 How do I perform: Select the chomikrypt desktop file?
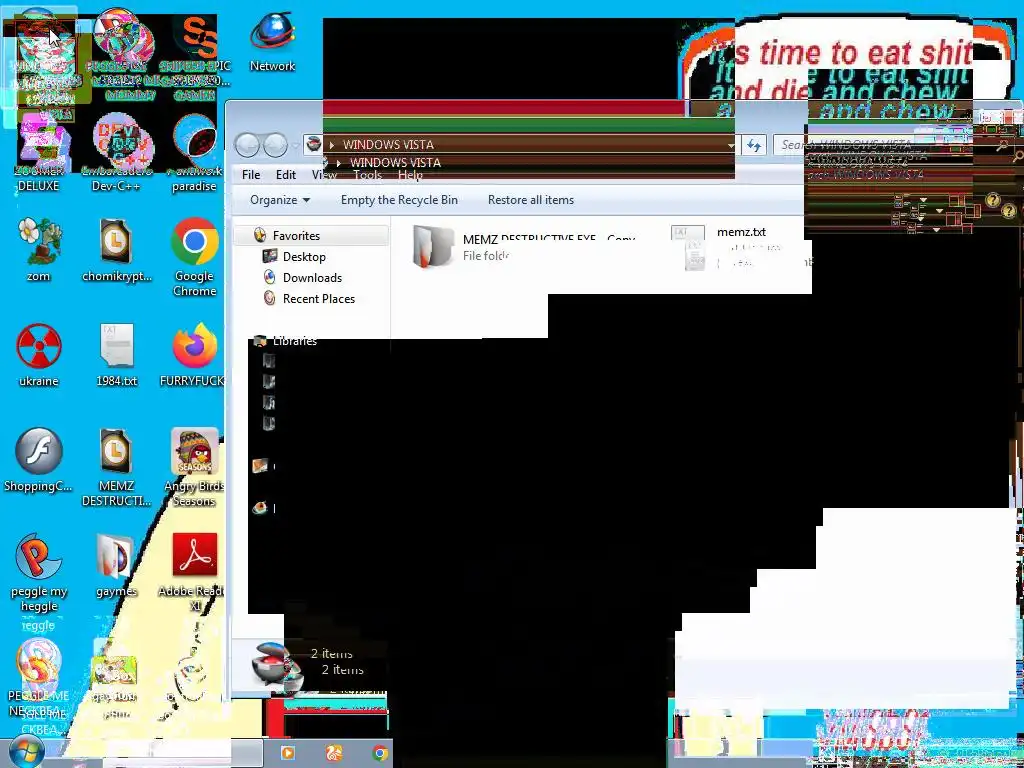click(x=117, y=249)
